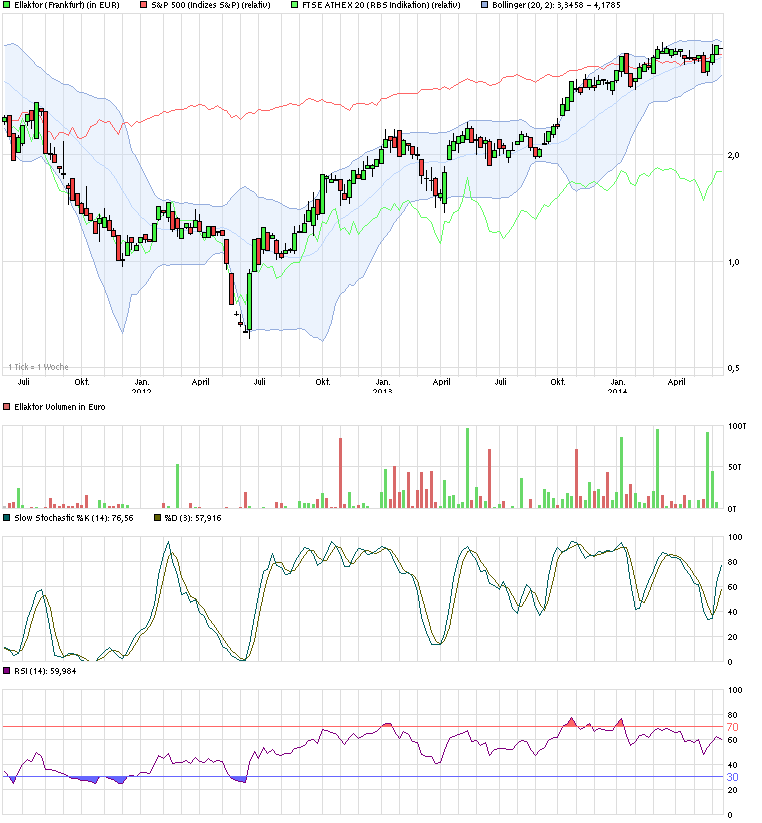Click the 2012 year marker on time axis
The height and width of the screenshot is (823, 762).
click(142, 391)
